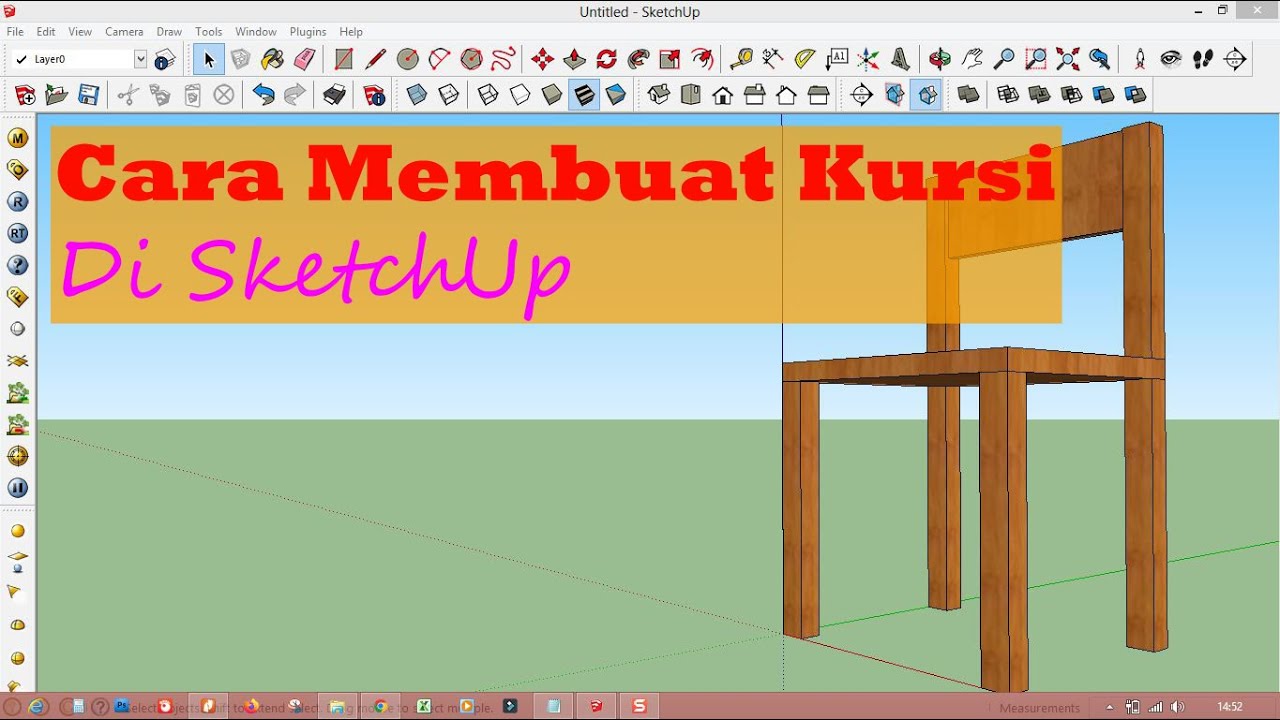Screen dimensions: 1280x720
Task: Select the Text label tool
Action: (837, 59)
